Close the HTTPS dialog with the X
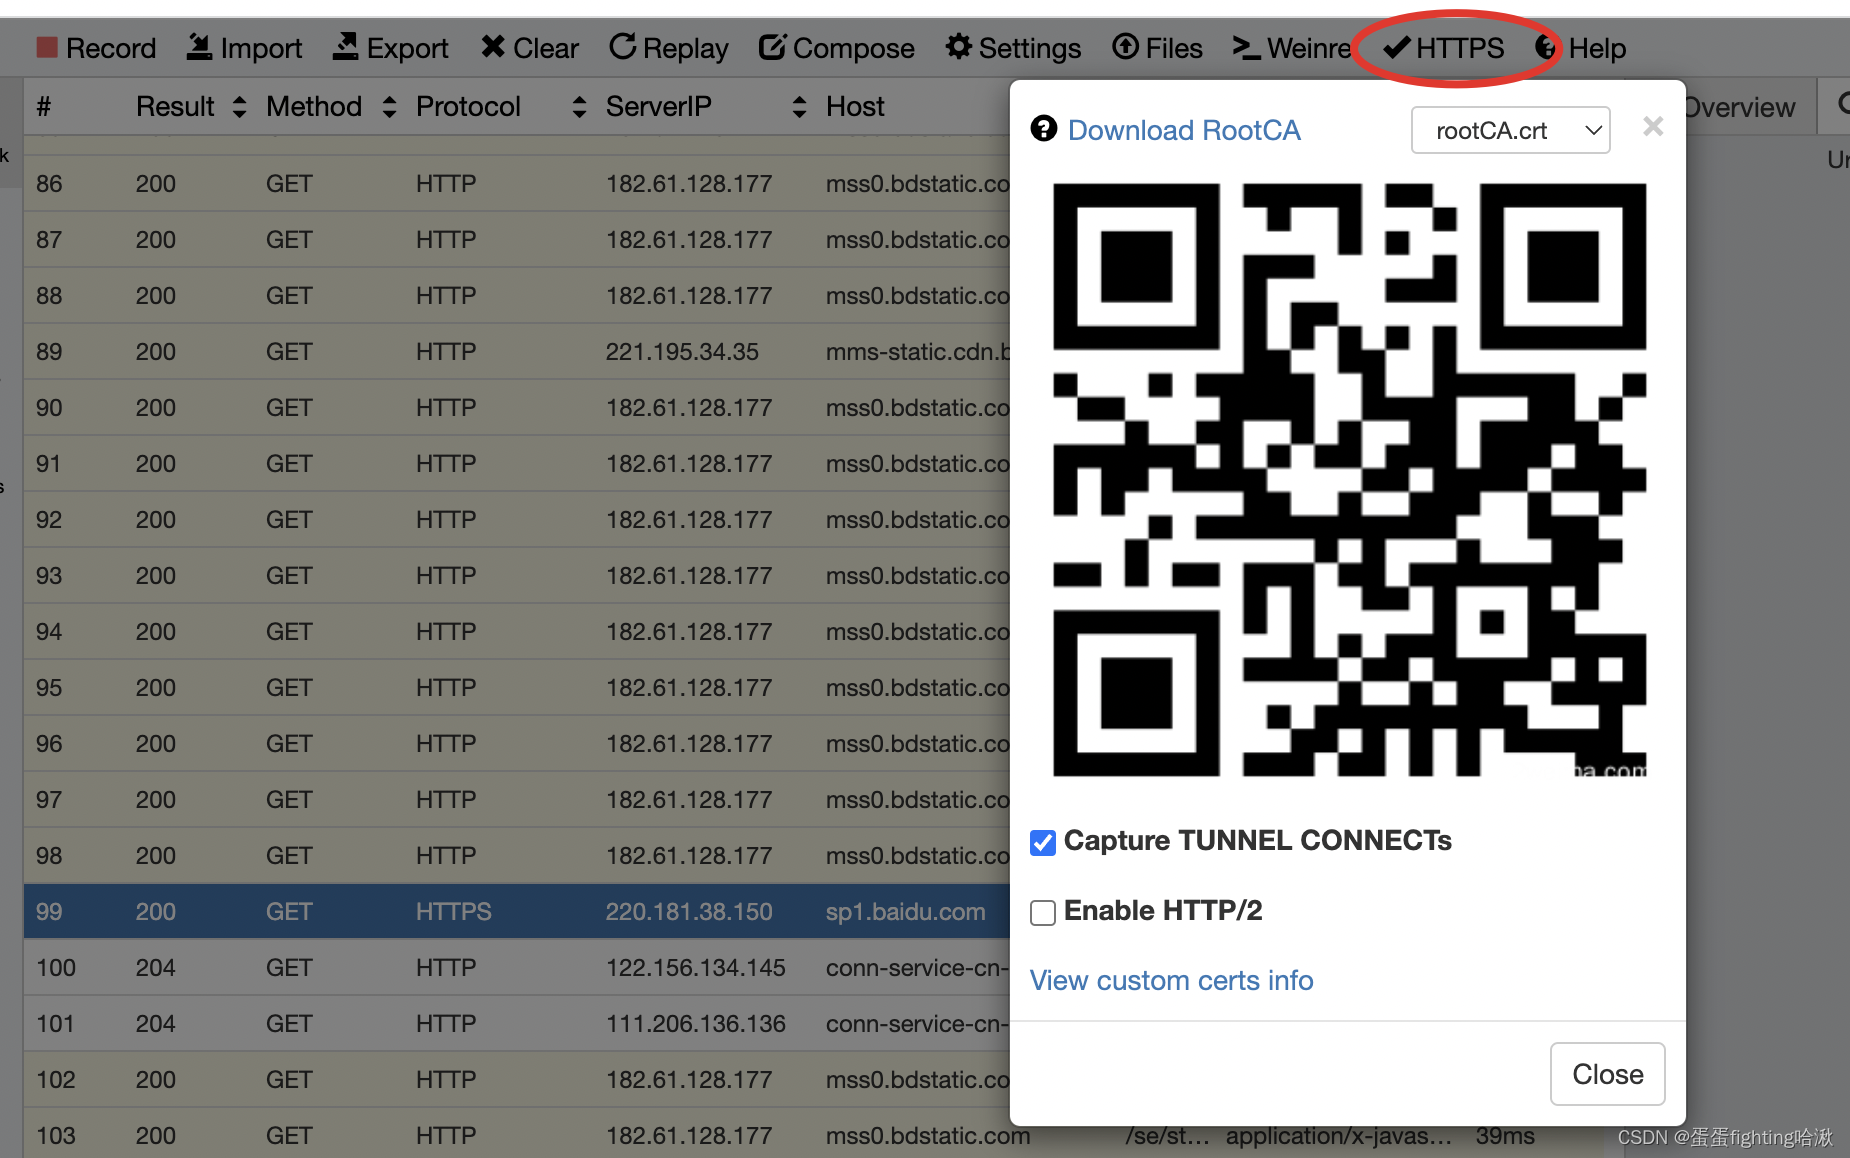1850x1158 pixels. [1653, 127]
